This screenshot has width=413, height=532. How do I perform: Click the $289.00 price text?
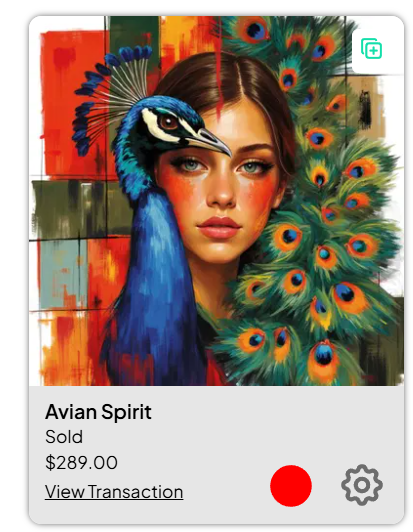pyautogui.click(x=81, y=462)
